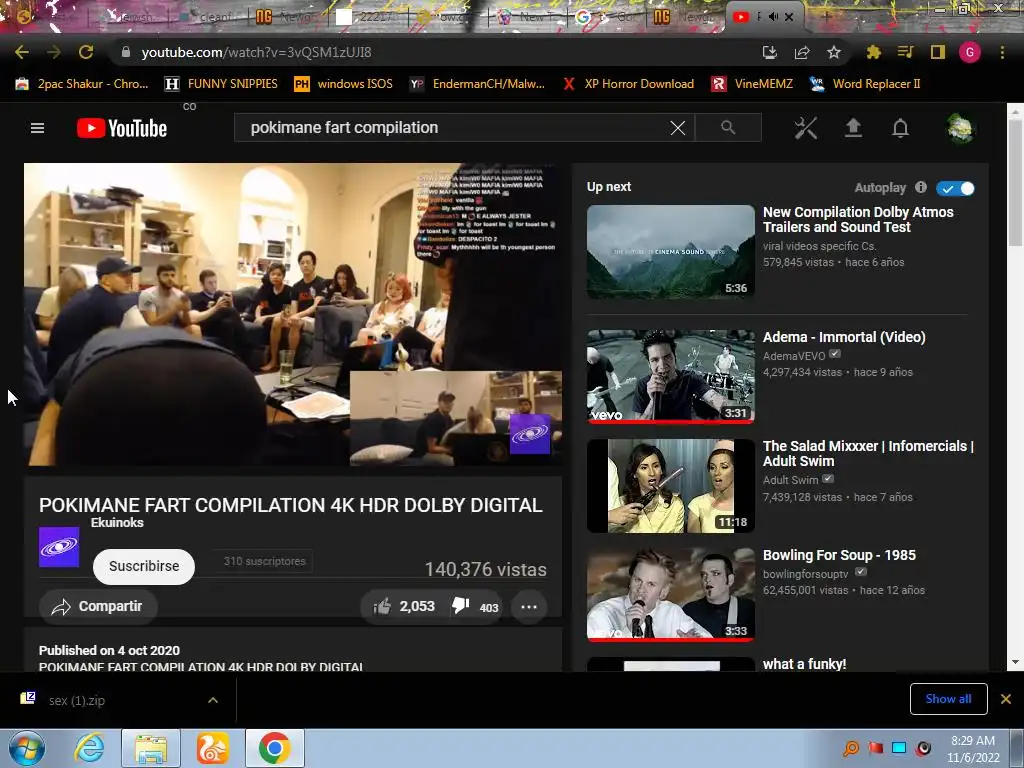Open the Dolby Atmos Trailers video thumbnail
The height and width of the screenshot is (768, 1024).
pyautogui.click(x=671, y=252)
